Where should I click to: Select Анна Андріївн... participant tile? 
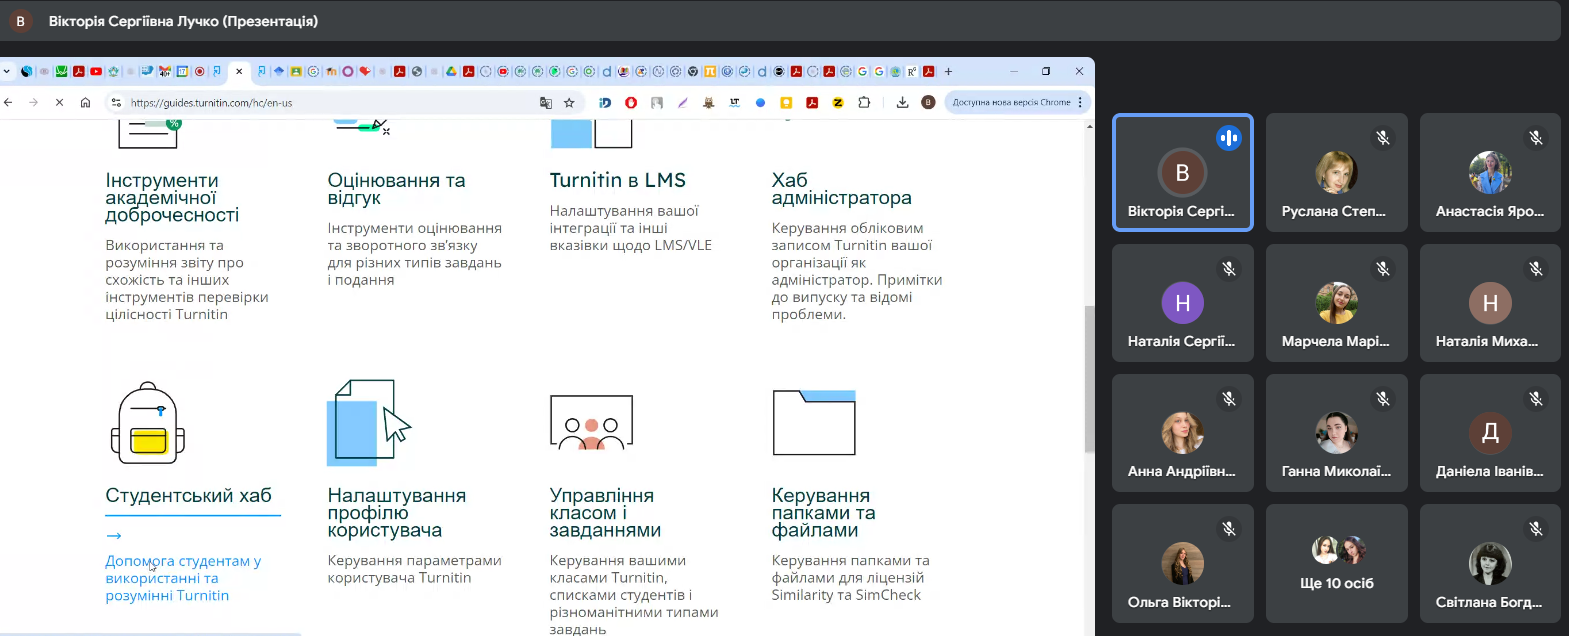(x=1182, y=433)
